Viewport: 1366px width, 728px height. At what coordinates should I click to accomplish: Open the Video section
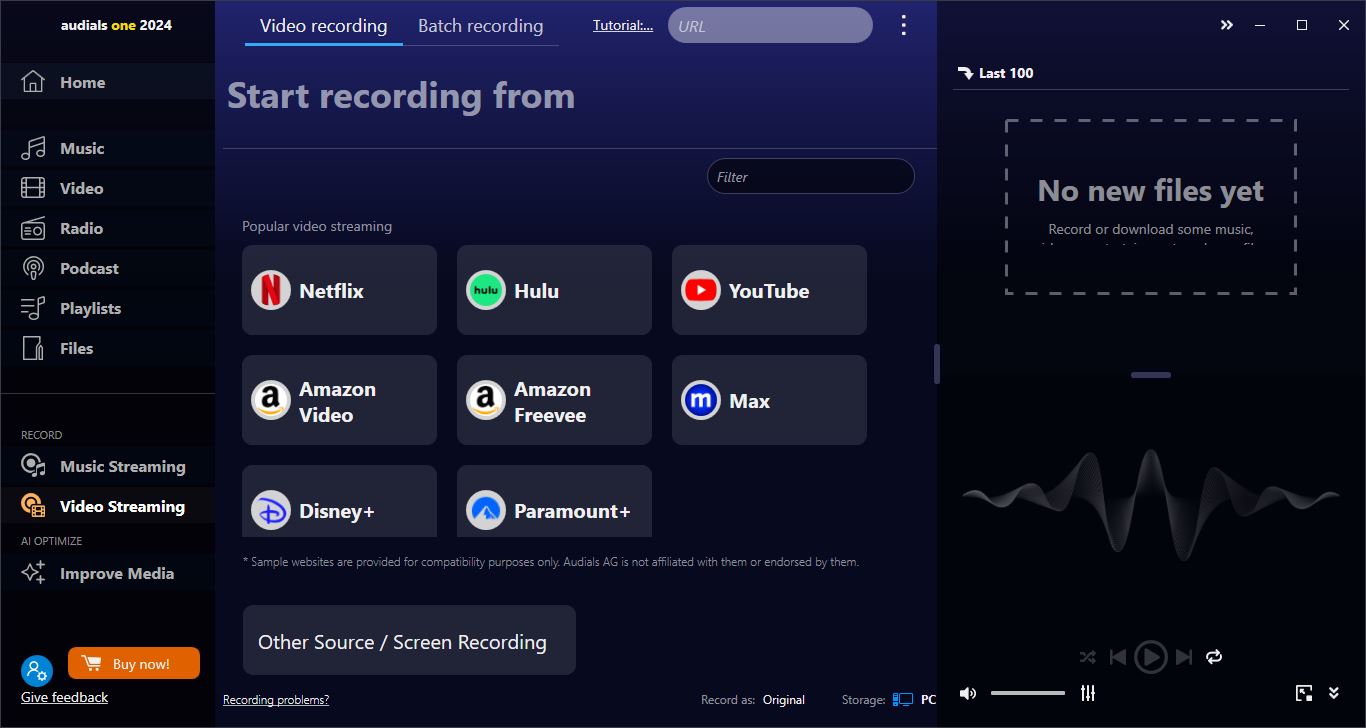click(x=107, y=188)
